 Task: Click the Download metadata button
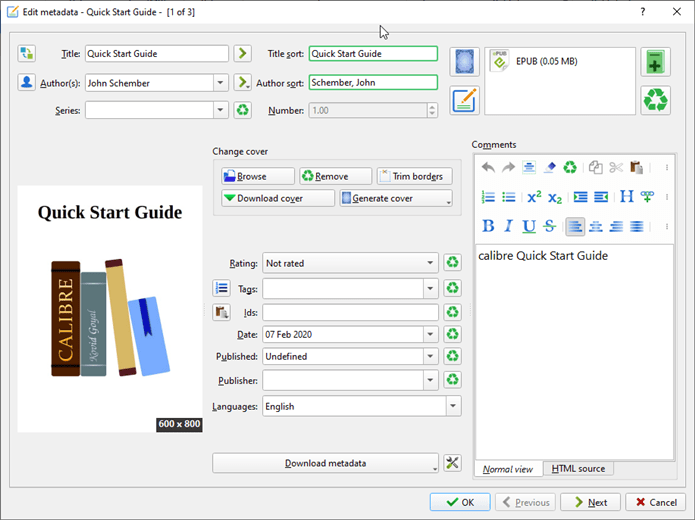click(325, 463)
